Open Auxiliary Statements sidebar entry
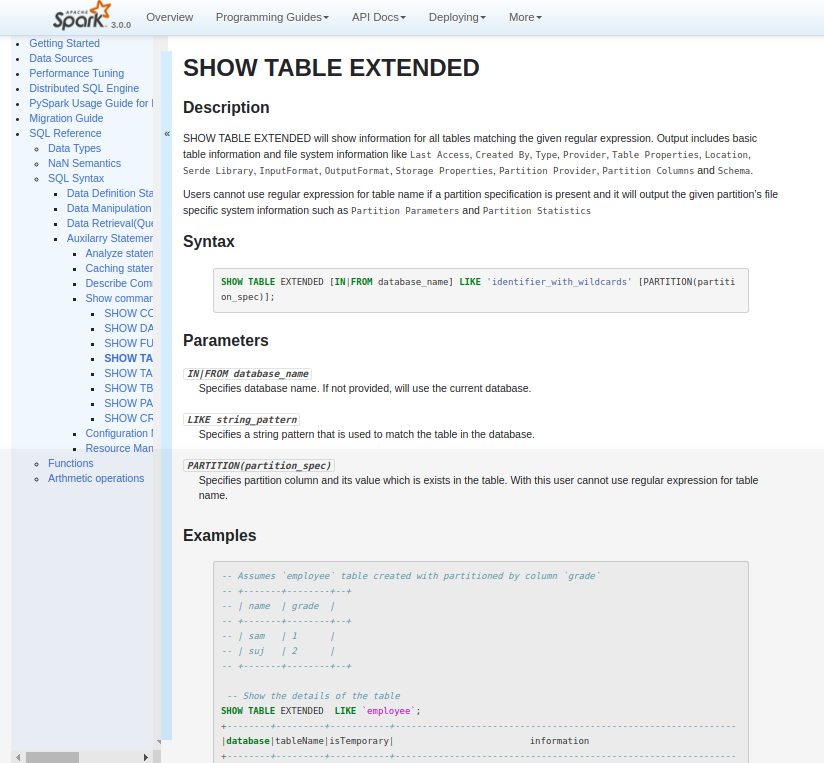Viewport: 824px width, 763px height. click(110, 238)
